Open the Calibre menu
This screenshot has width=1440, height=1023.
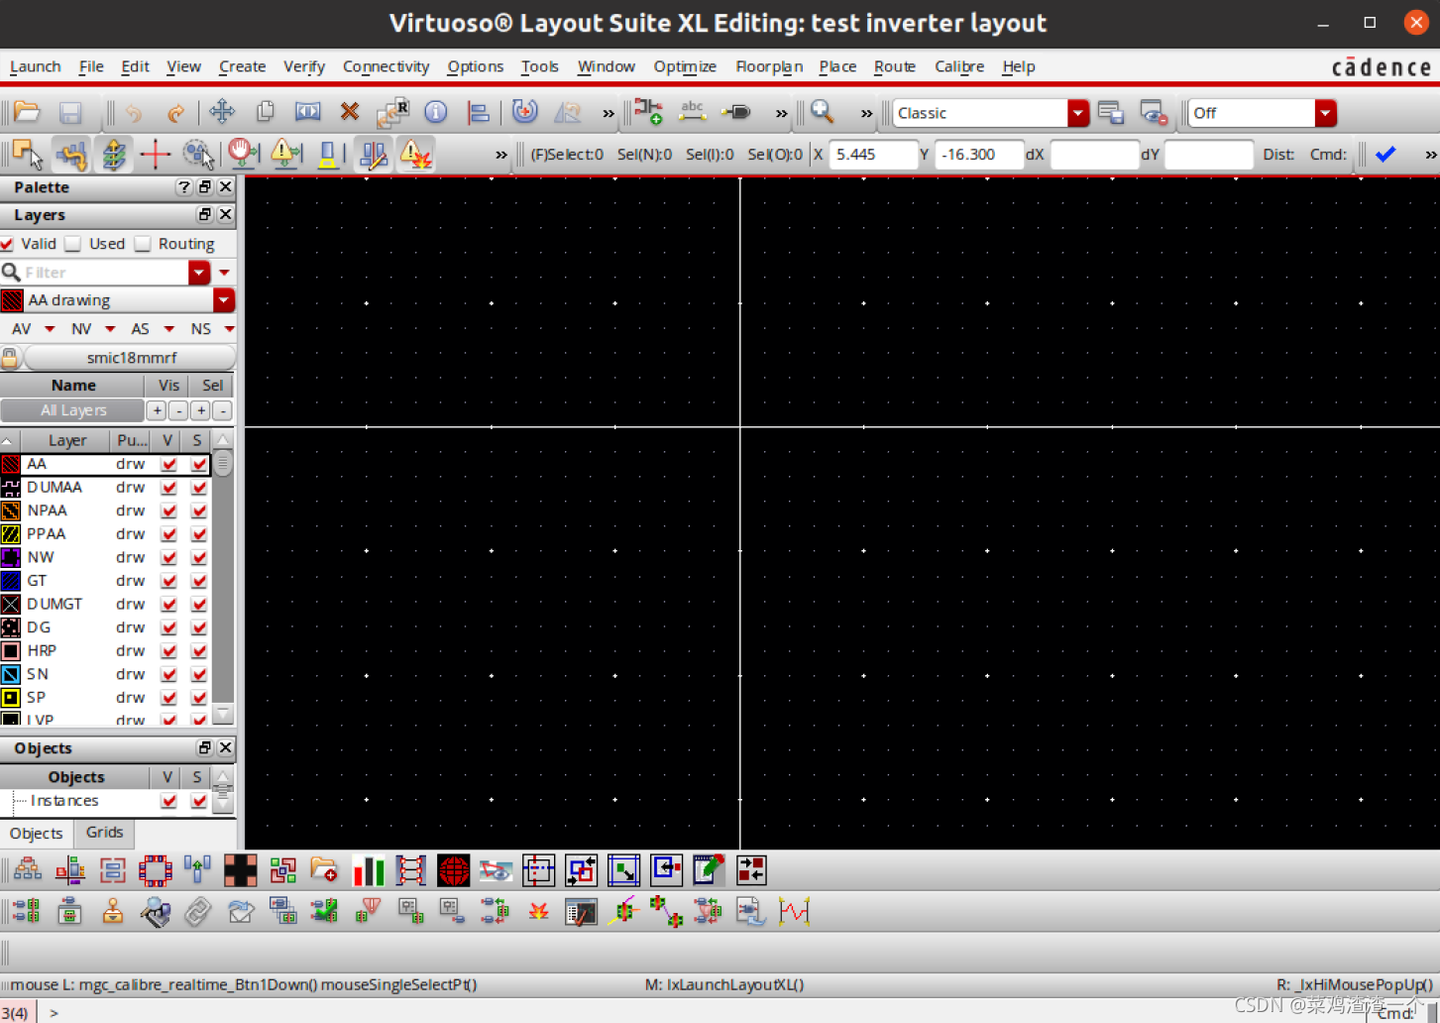959,66
